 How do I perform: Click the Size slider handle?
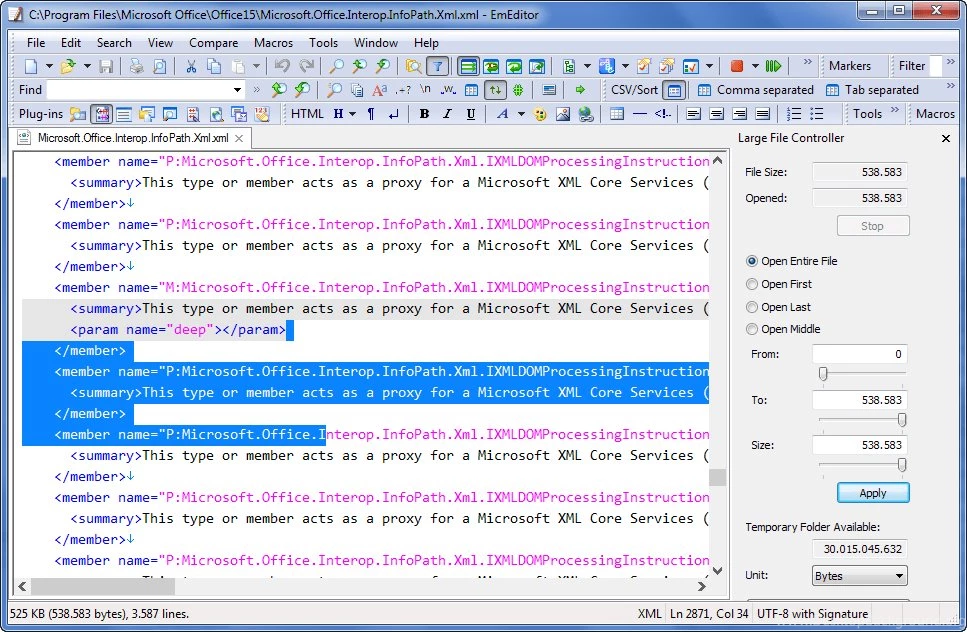902,465
